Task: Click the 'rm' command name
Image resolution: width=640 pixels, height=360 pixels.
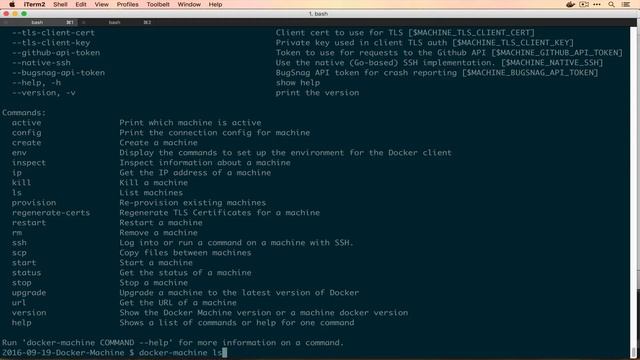Action: point(16,233)
